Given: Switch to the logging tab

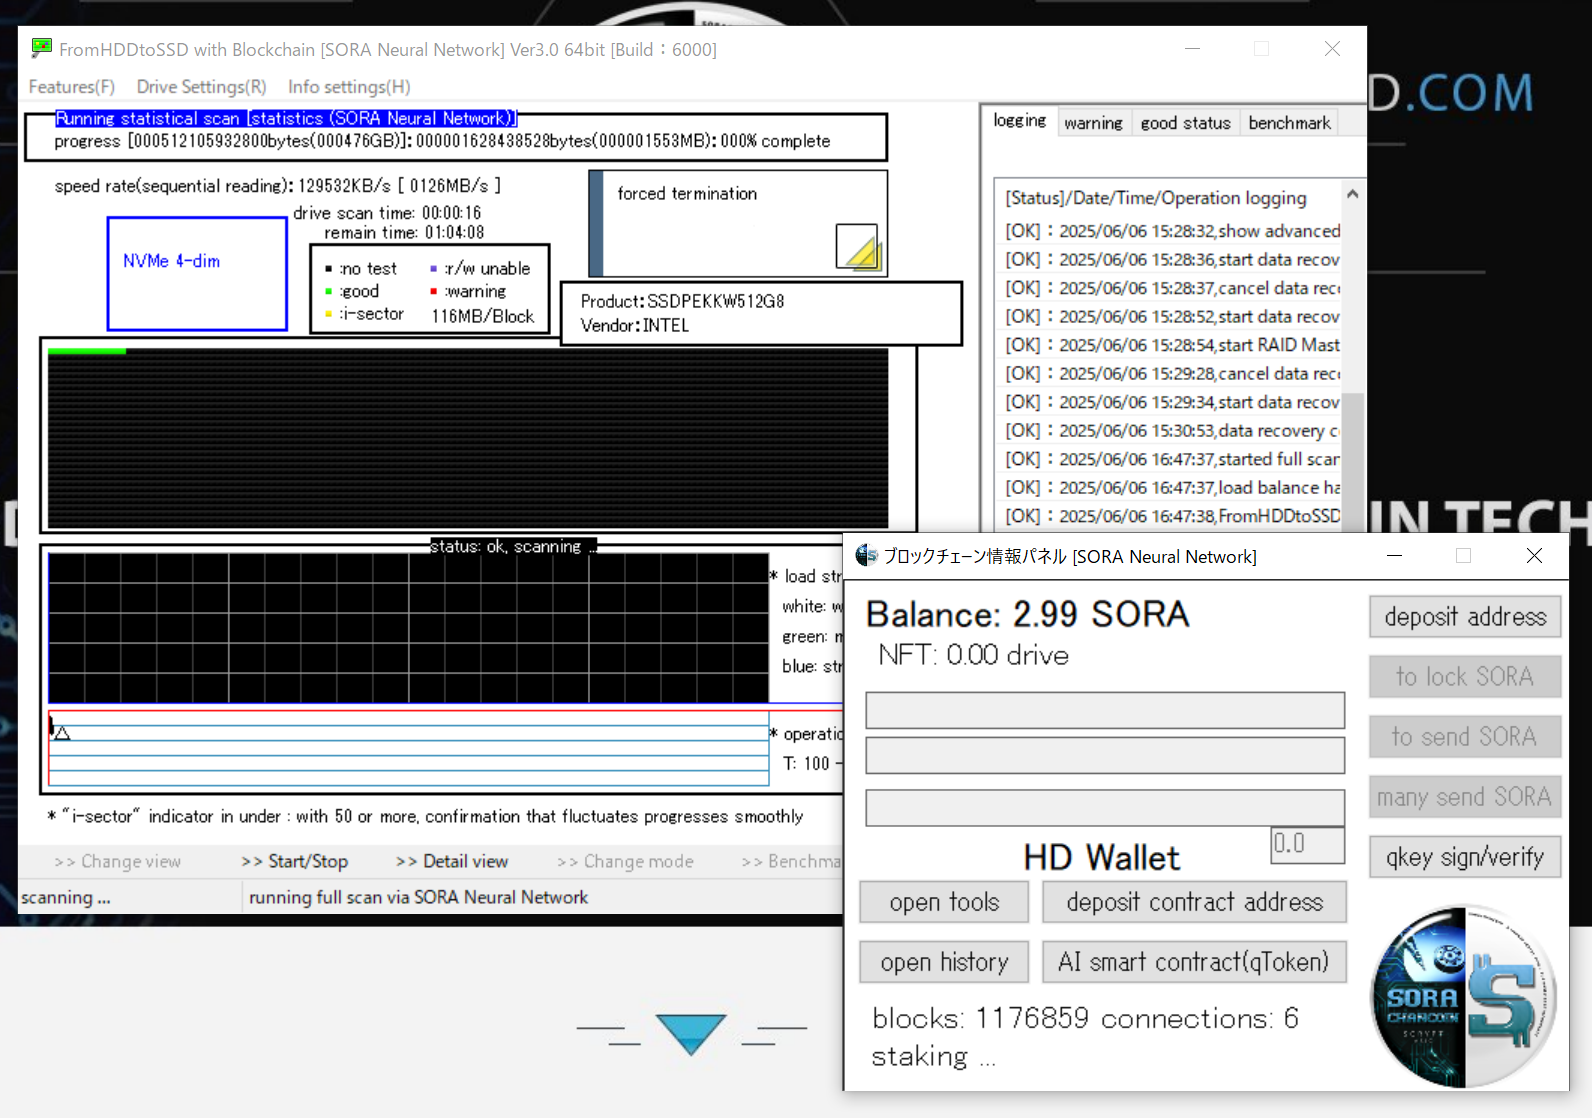Looking at the screenshot, I should click(1019, 120).
